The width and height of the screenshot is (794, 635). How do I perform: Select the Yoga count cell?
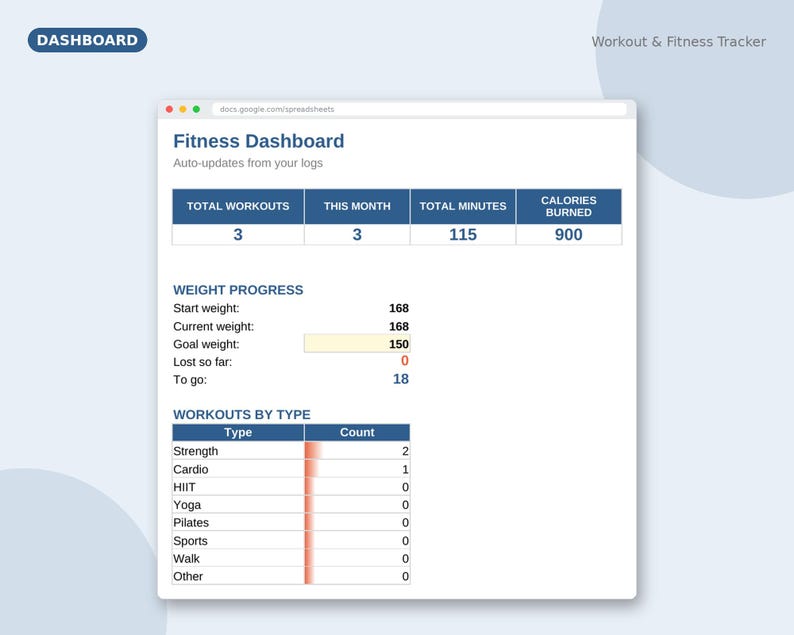(357, 504)
